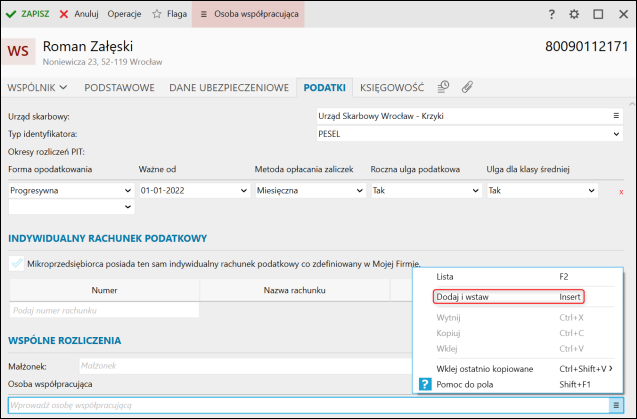Delete the PIT period row with red x

click(x=621, y=190)
